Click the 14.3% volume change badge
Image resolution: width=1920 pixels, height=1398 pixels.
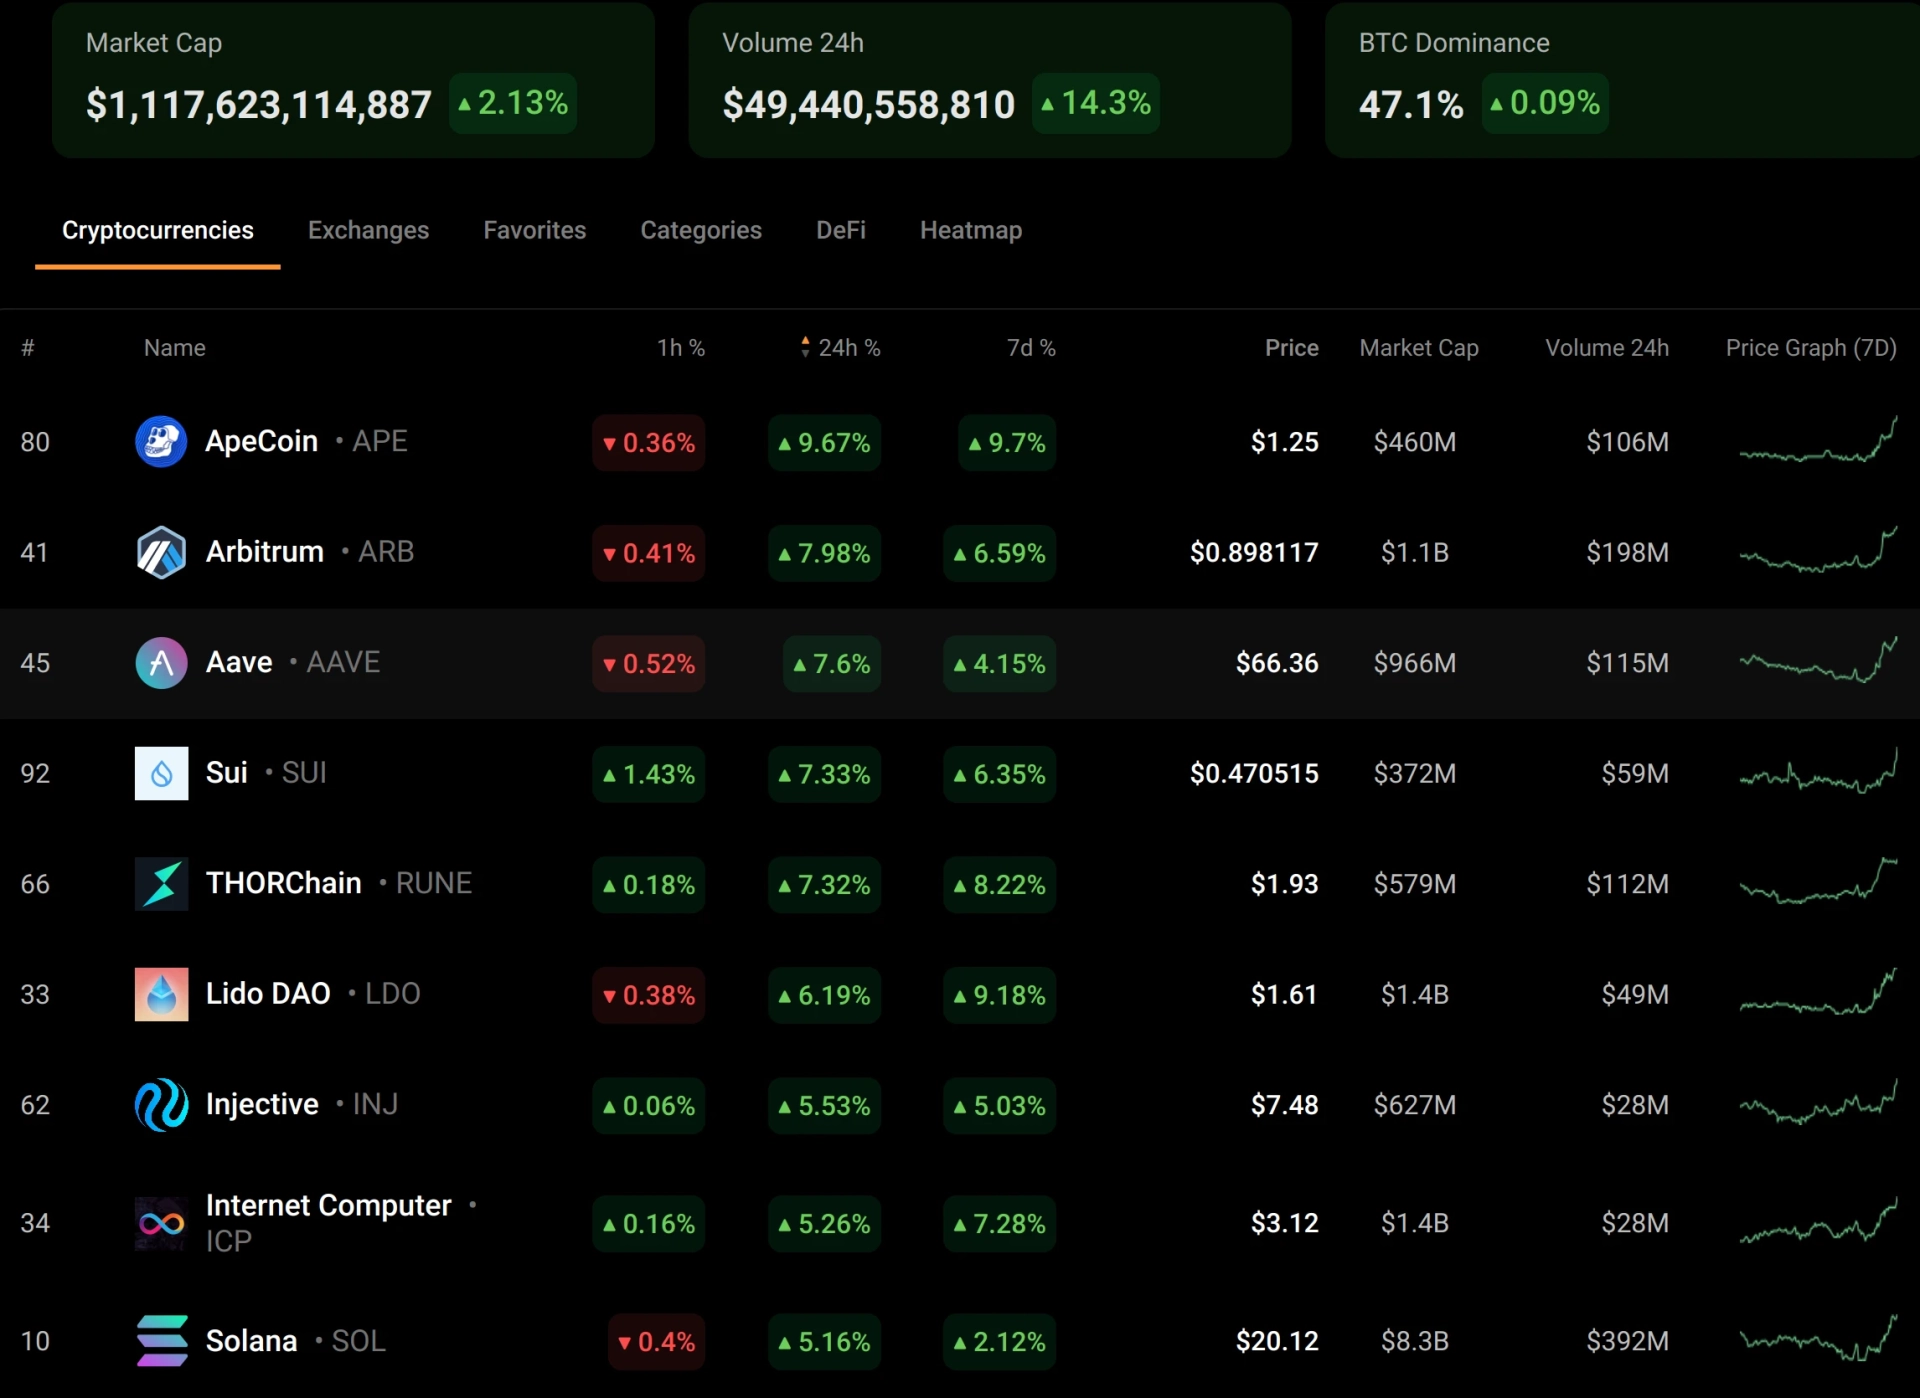[1096, 103]
